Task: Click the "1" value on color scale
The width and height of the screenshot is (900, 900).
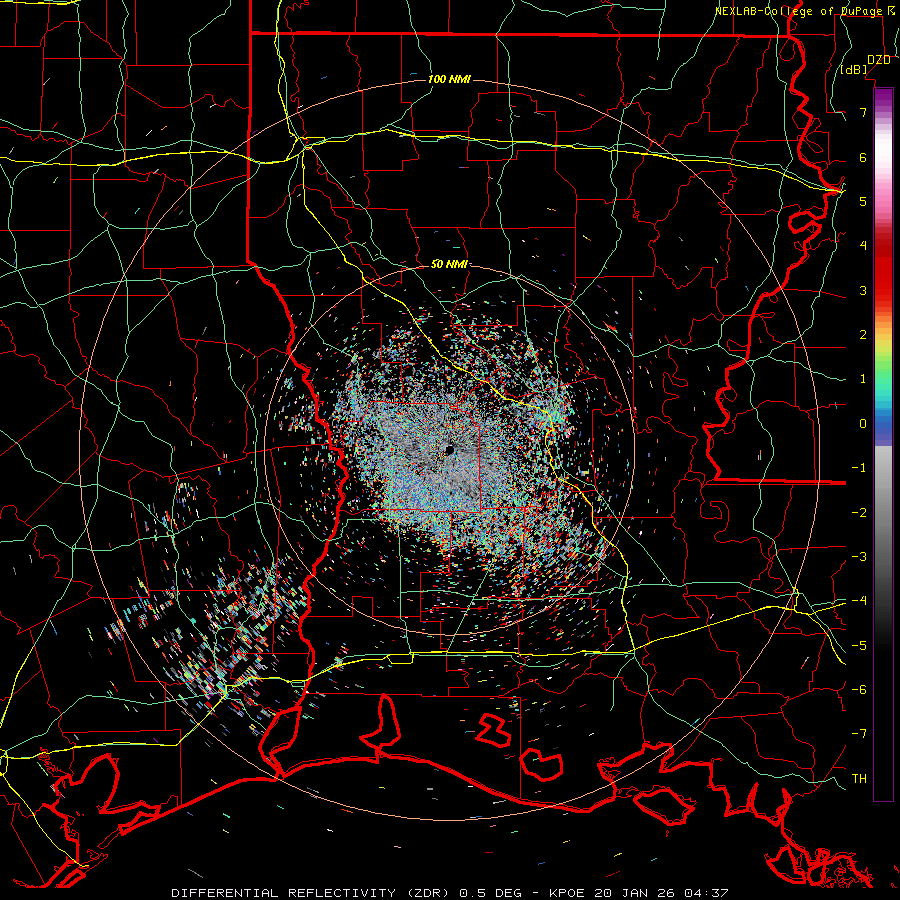Action: tap(863, 379)
